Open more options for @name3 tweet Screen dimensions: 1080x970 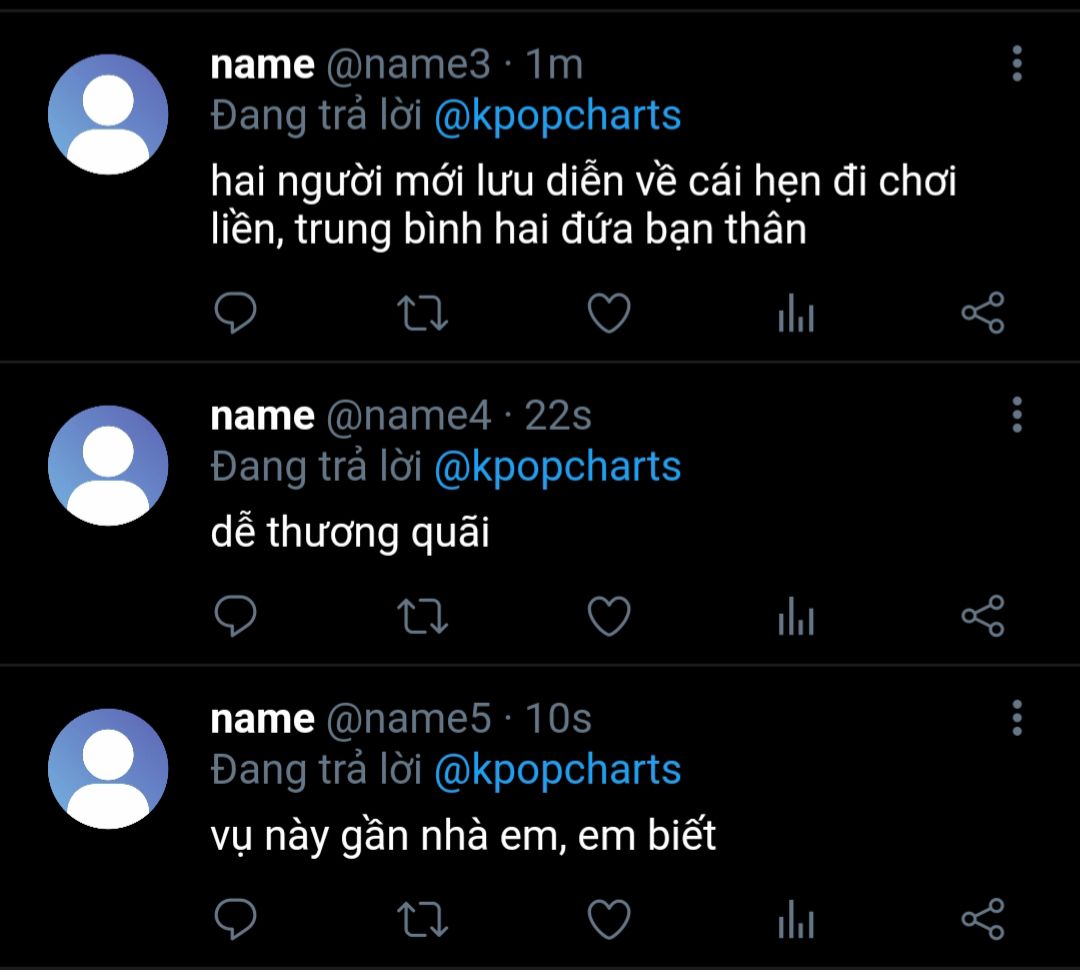coord(1017,64)
